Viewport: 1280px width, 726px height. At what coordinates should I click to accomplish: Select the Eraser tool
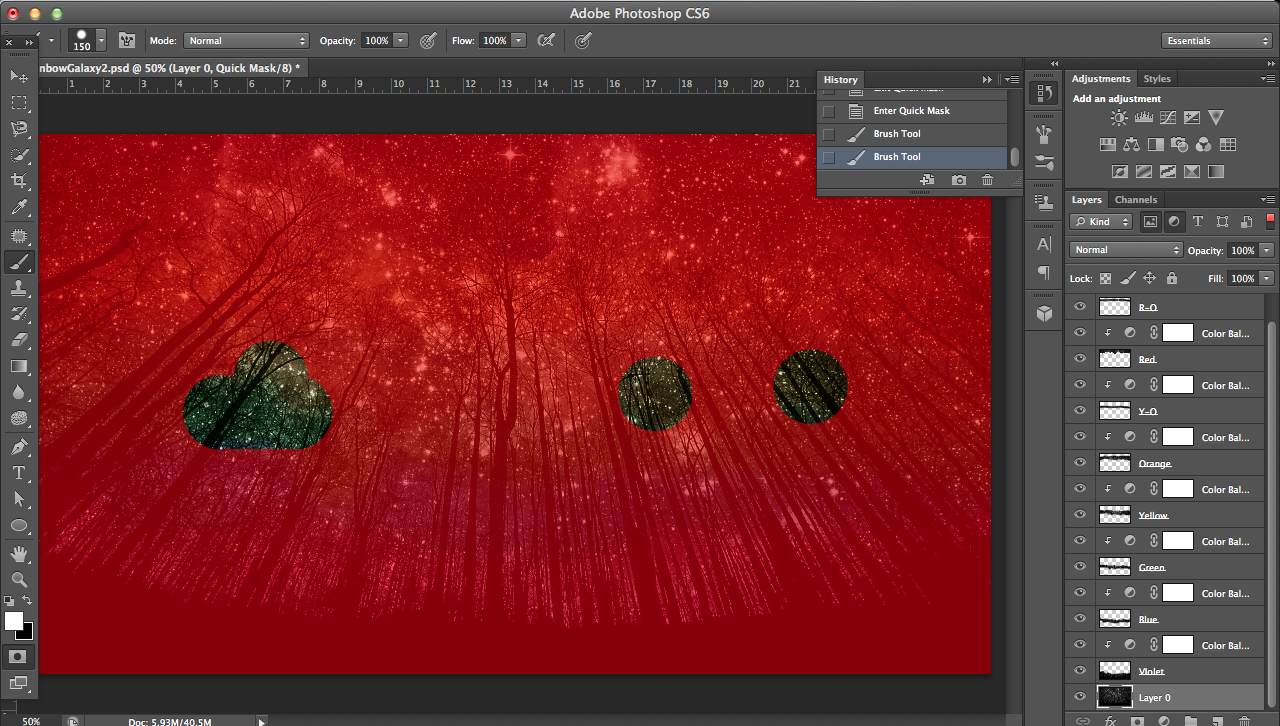(19, 340)
